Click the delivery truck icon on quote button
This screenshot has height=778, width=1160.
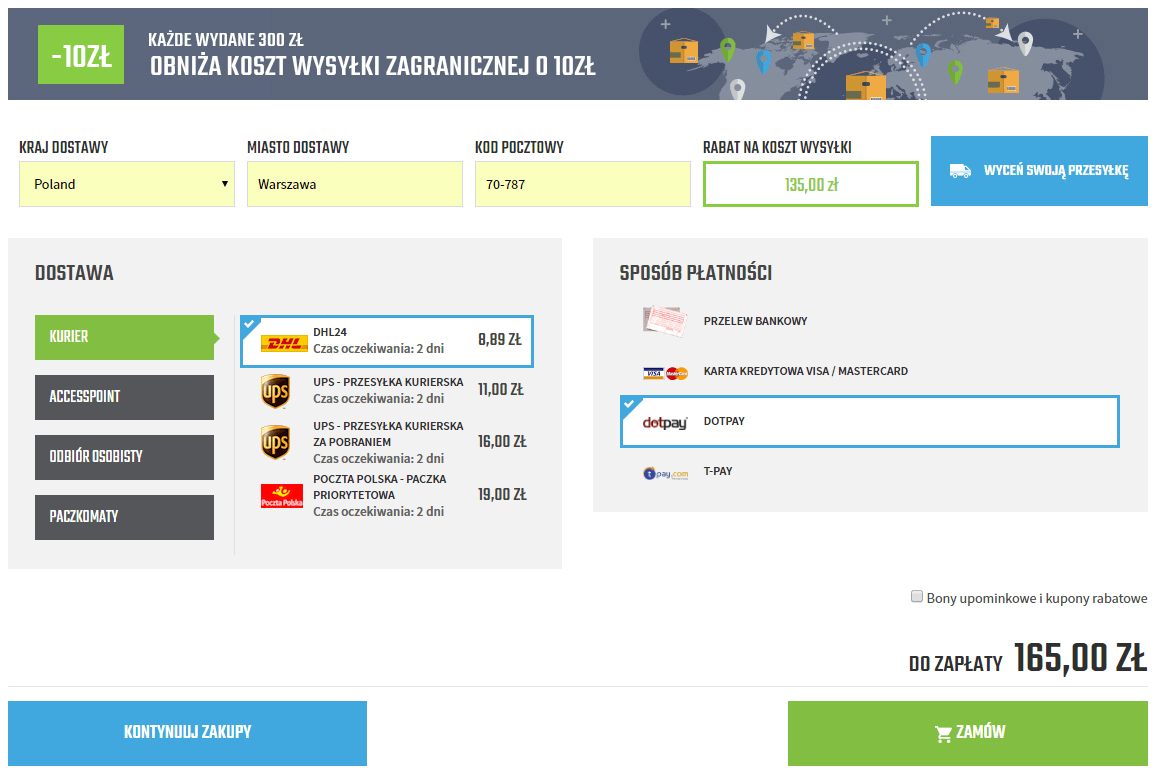point(960,172)
